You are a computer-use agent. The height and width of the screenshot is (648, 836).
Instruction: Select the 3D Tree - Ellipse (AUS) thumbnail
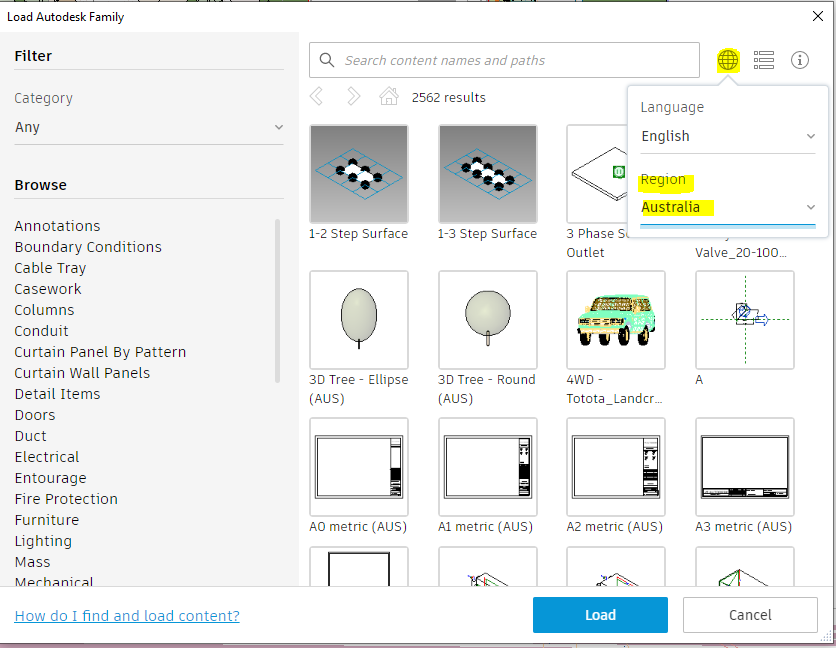[358, 319]
